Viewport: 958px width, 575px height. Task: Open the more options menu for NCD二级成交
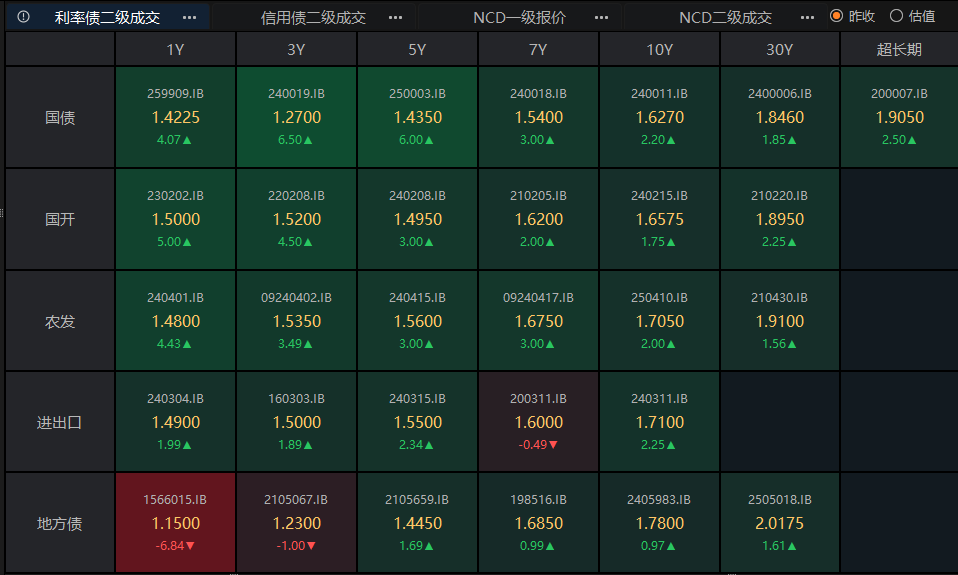[807, 18]
